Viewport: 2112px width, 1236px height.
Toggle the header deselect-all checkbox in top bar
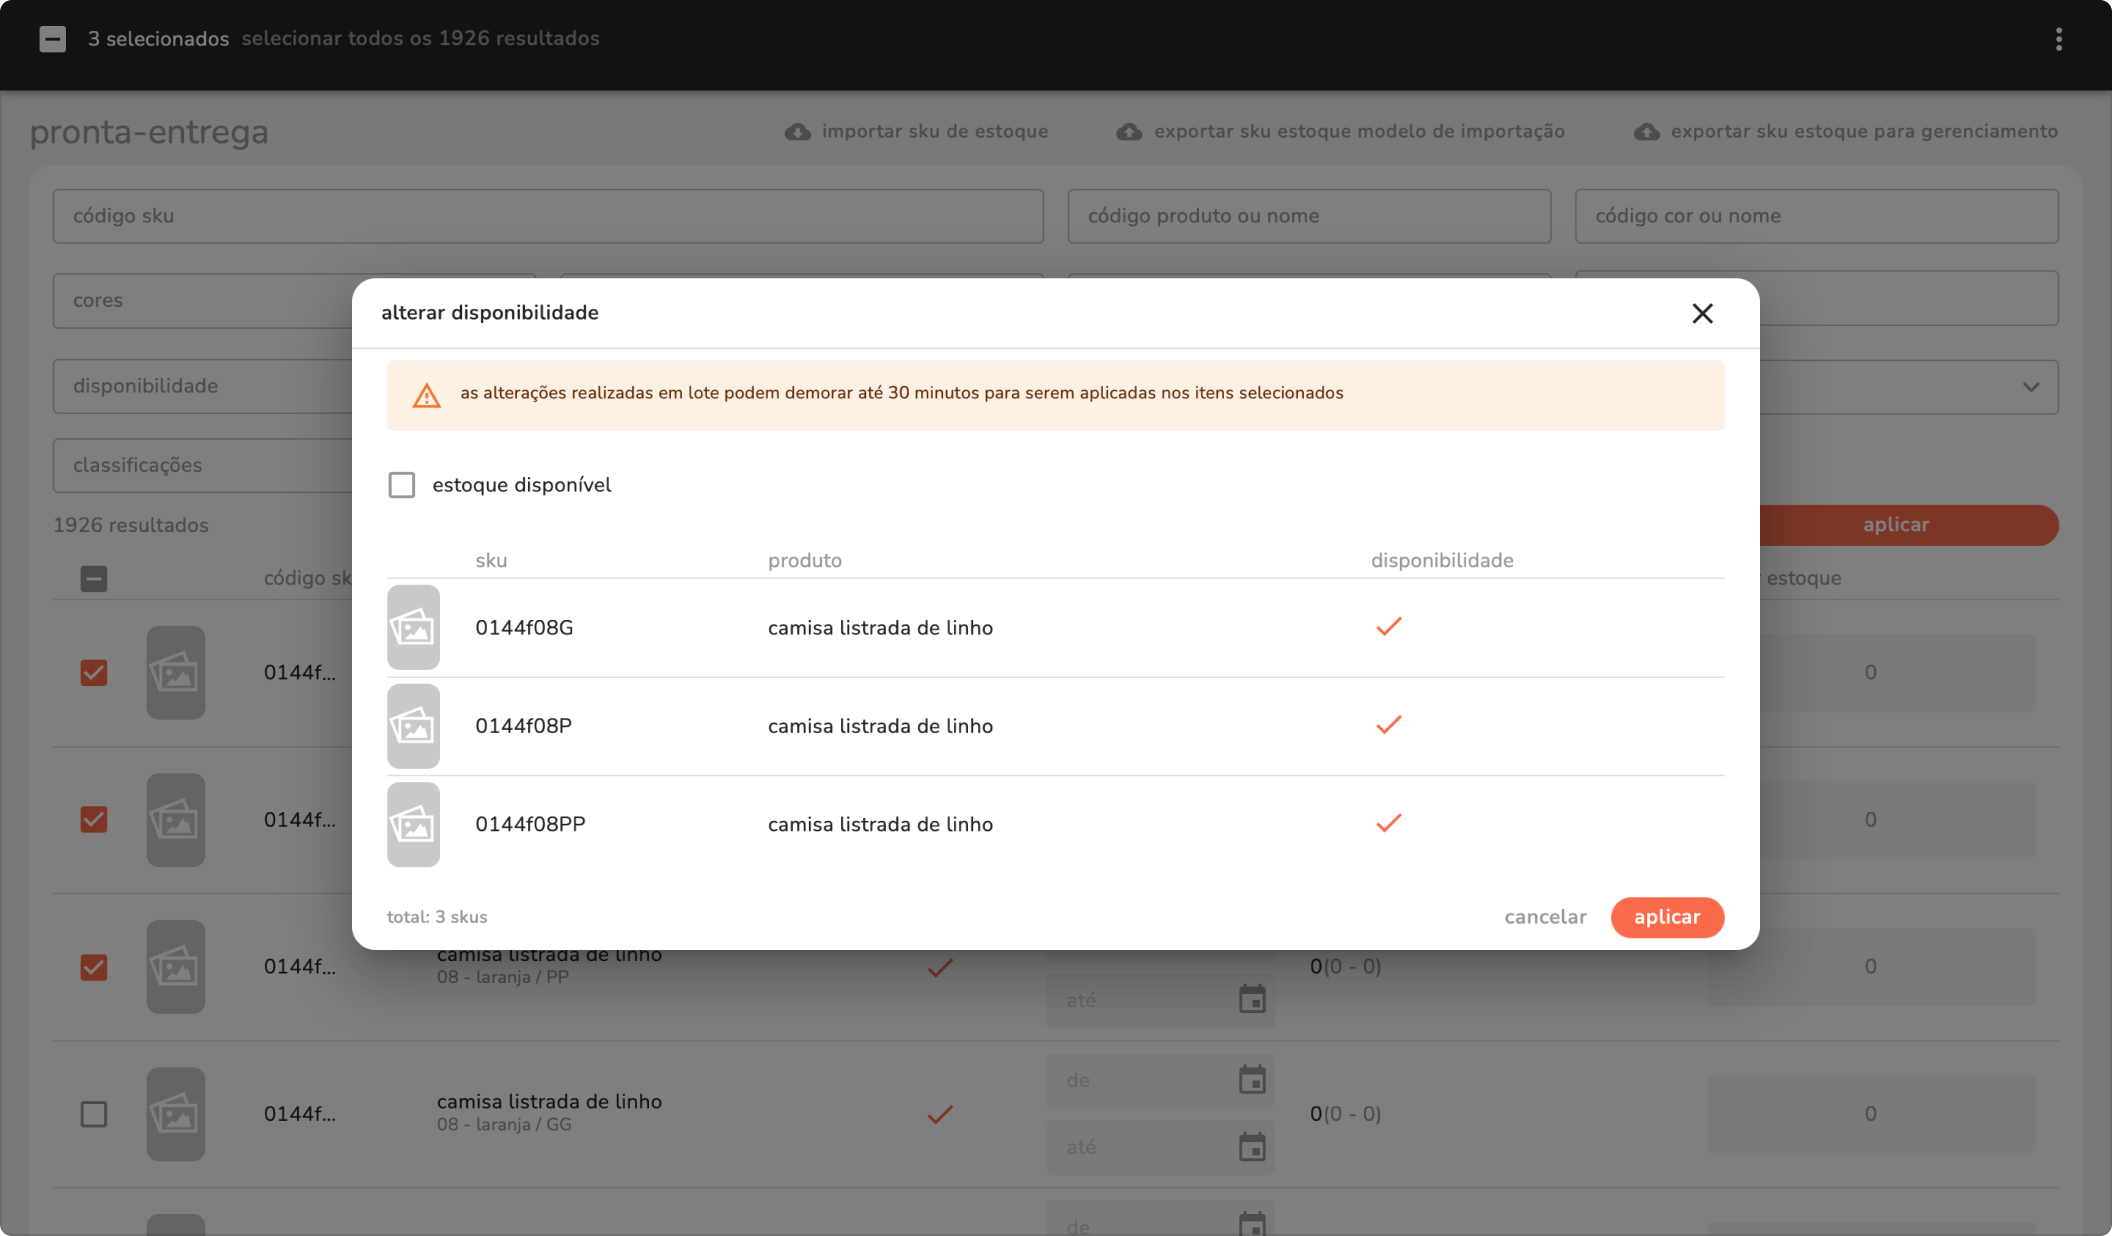click(x=53, y=39)
